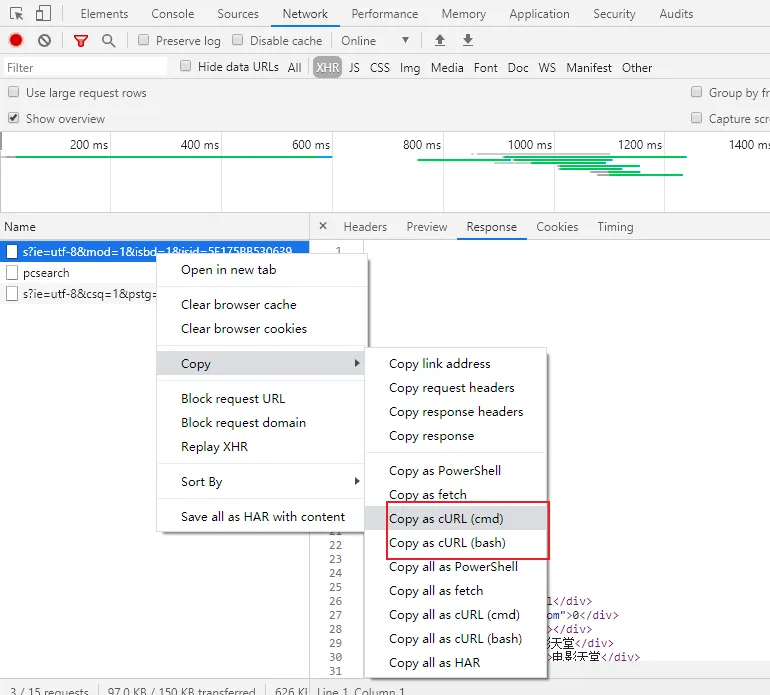770x695 pixels.
Task: Choose Copy all as HAR
Action: tap(456, 663)
